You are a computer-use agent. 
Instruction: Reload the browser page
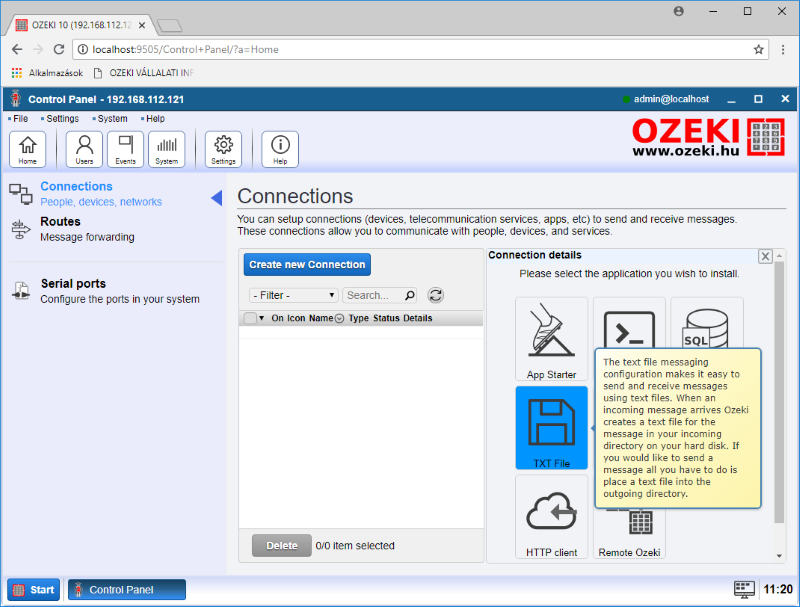click(x=59, y=49)
